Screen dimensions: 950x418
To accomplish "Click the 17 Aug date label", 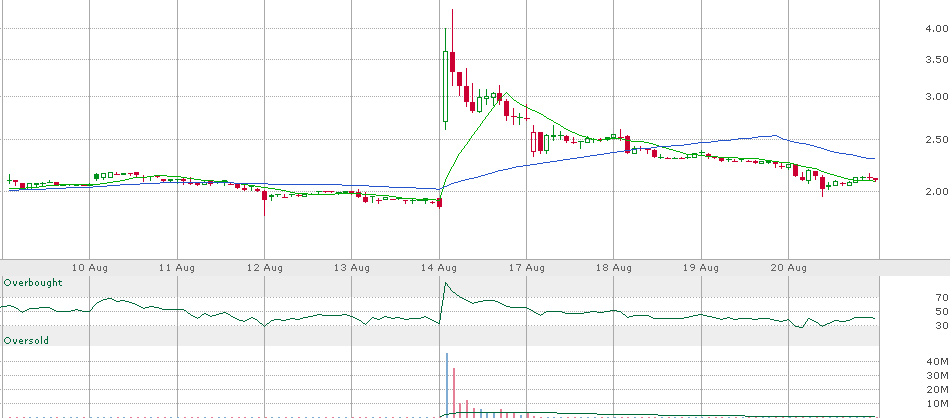I will click(x=526, y=268).
